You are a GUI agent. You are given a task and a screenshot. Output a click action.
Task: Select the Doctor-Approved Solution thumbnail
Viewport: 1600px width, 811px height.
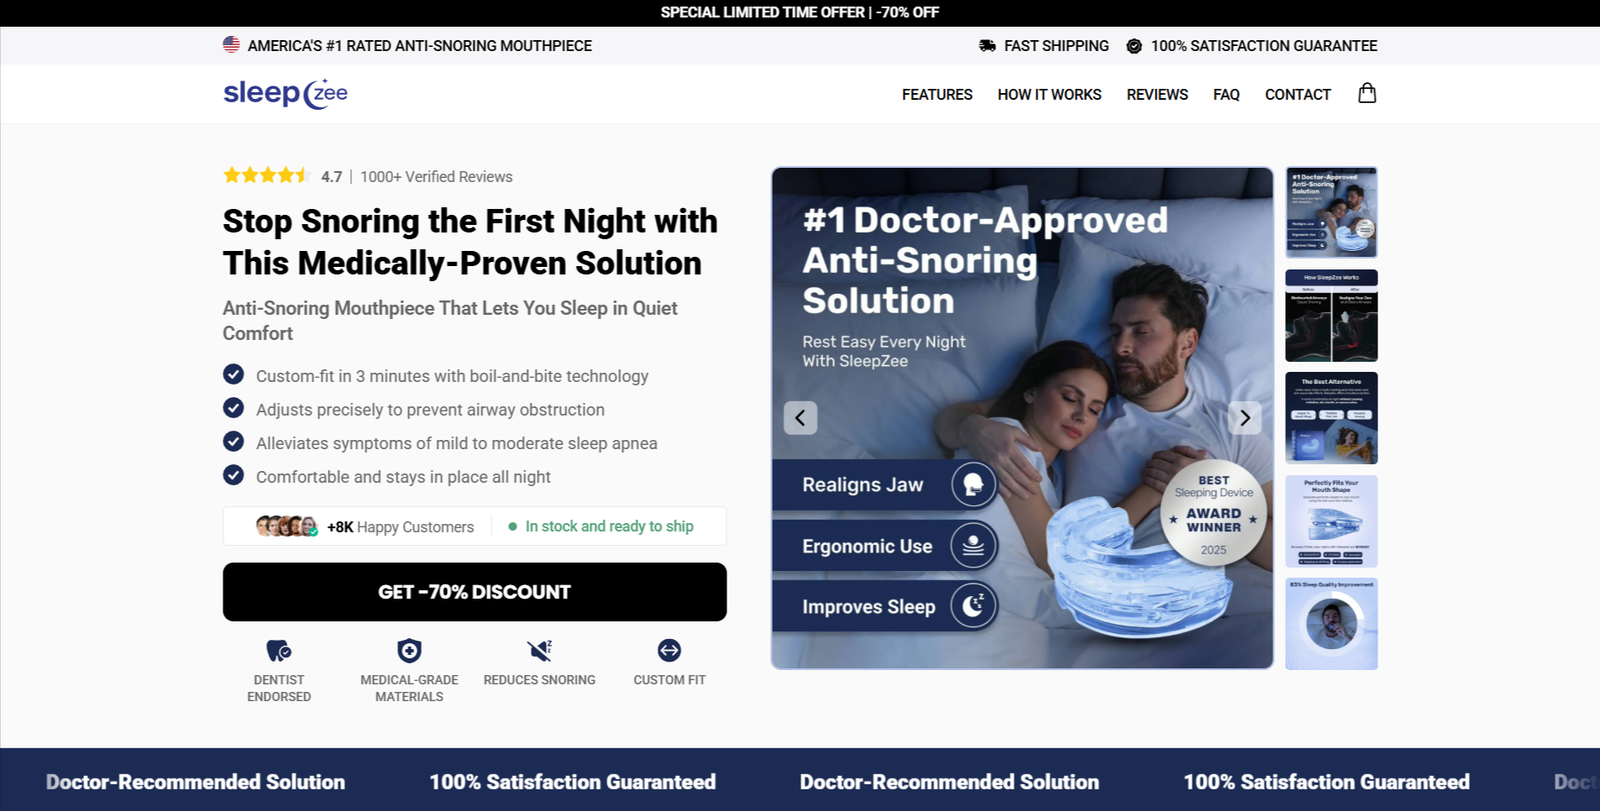coord(1331,213)
